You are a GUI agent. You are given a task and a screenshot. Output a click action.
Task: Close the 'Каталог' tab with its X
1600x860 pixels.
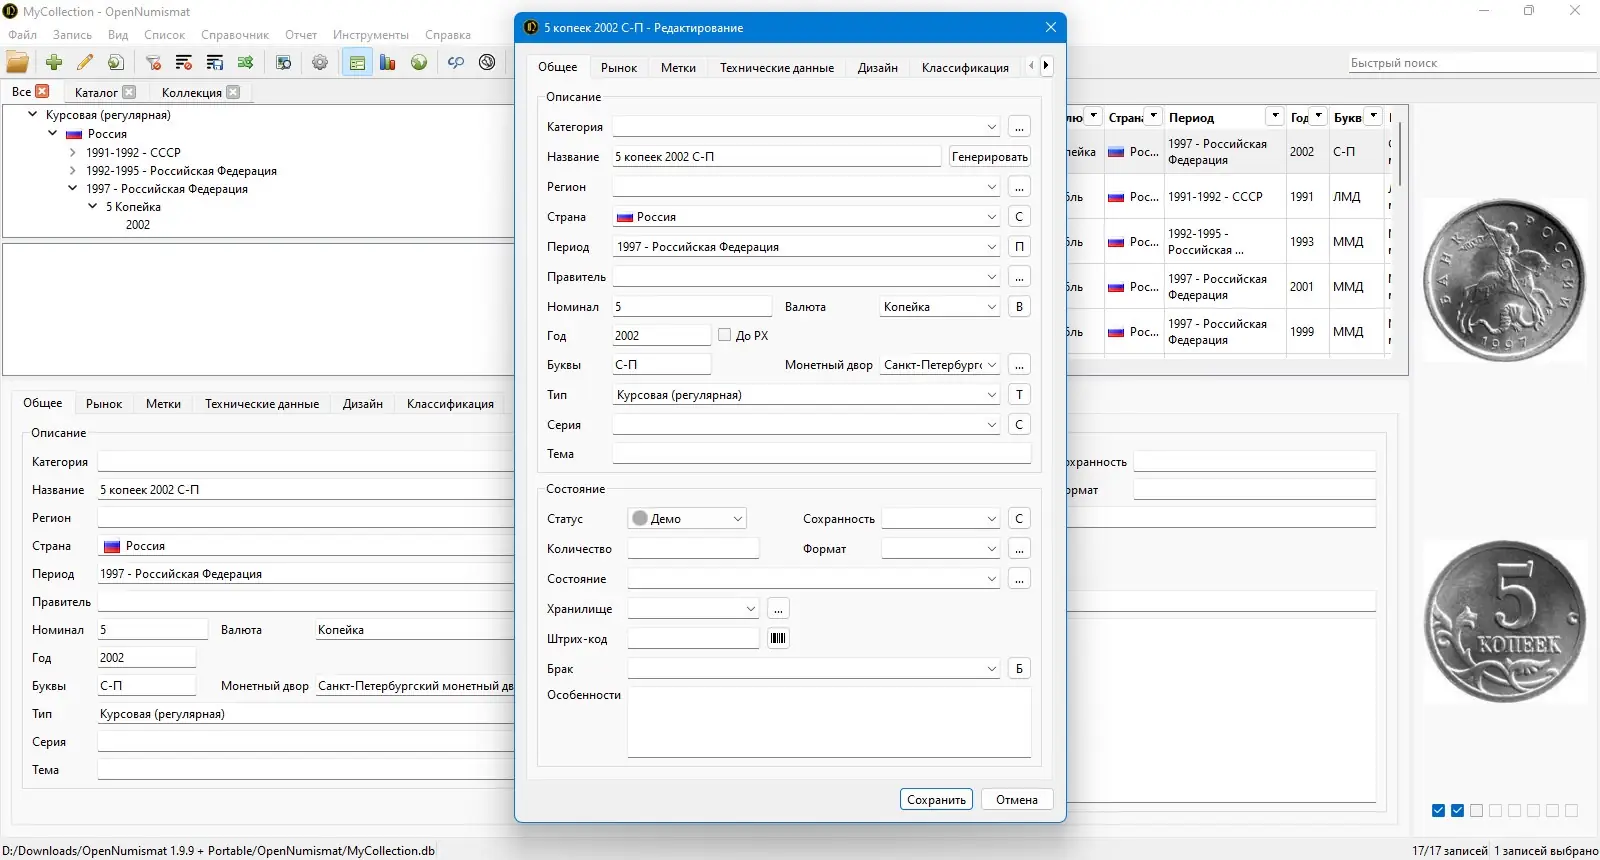pos(129,92)
